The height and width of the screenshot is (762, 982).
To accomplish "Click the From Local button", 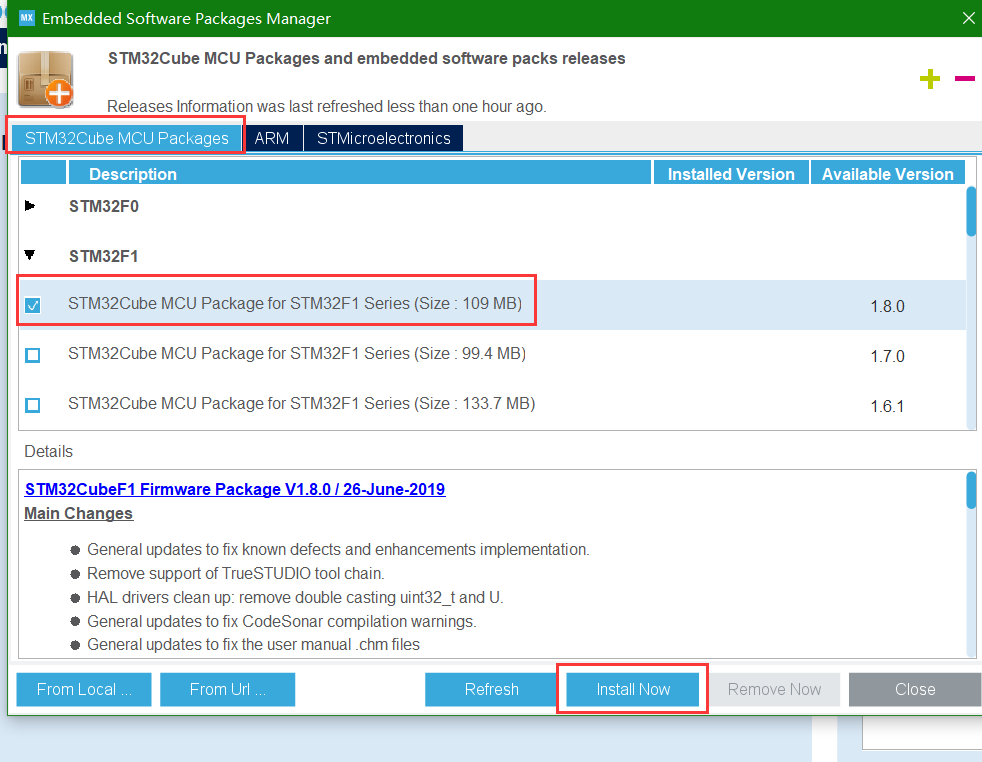I will [x=84, y=689].
